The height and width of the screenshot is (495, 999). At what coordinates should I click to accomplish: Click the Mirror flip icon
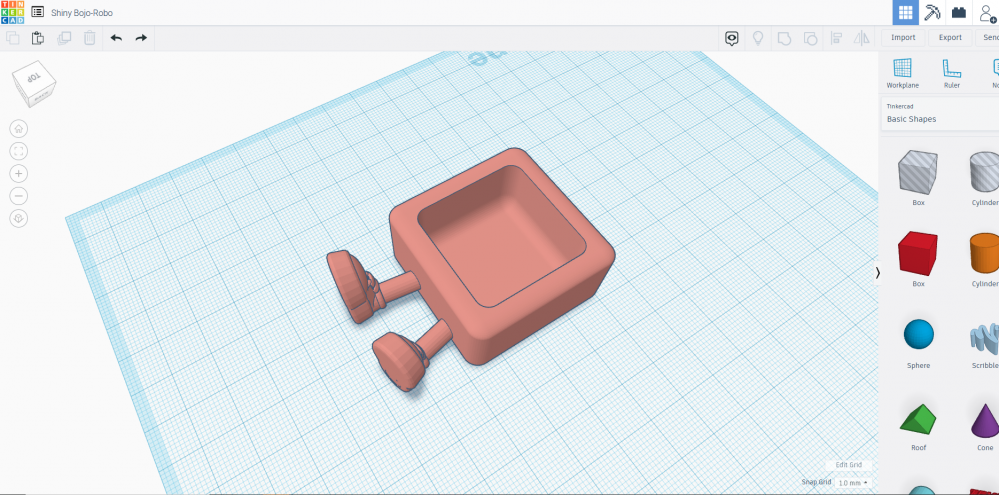862,38
